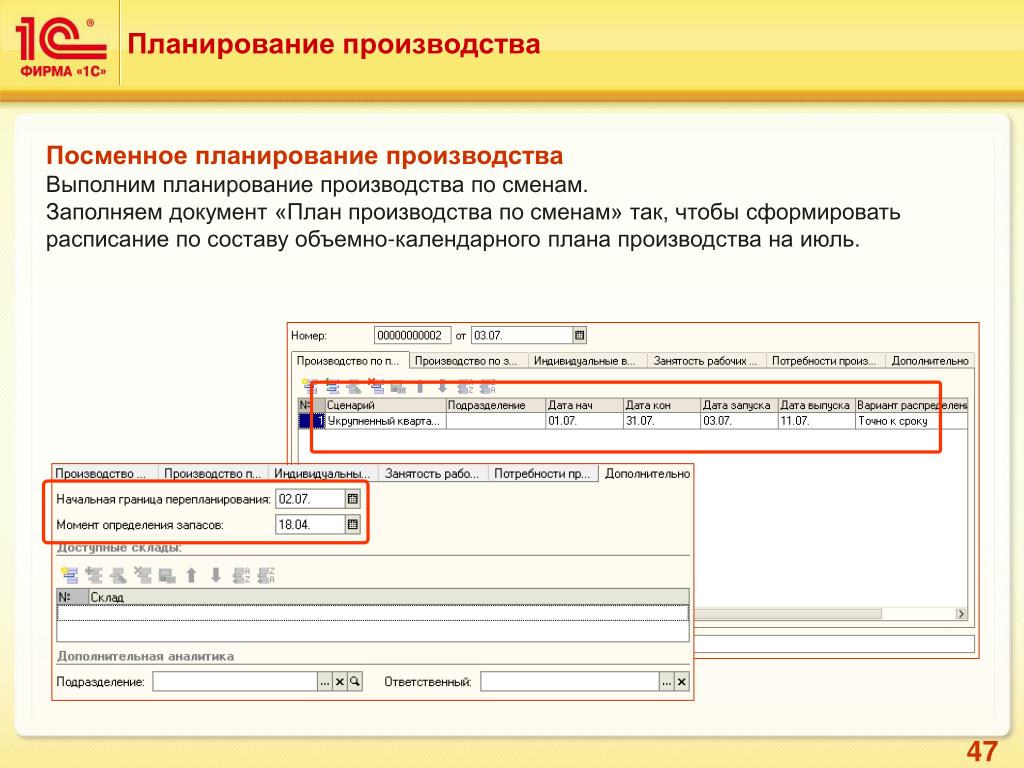Click the Подразделение column header

[496, 405]
